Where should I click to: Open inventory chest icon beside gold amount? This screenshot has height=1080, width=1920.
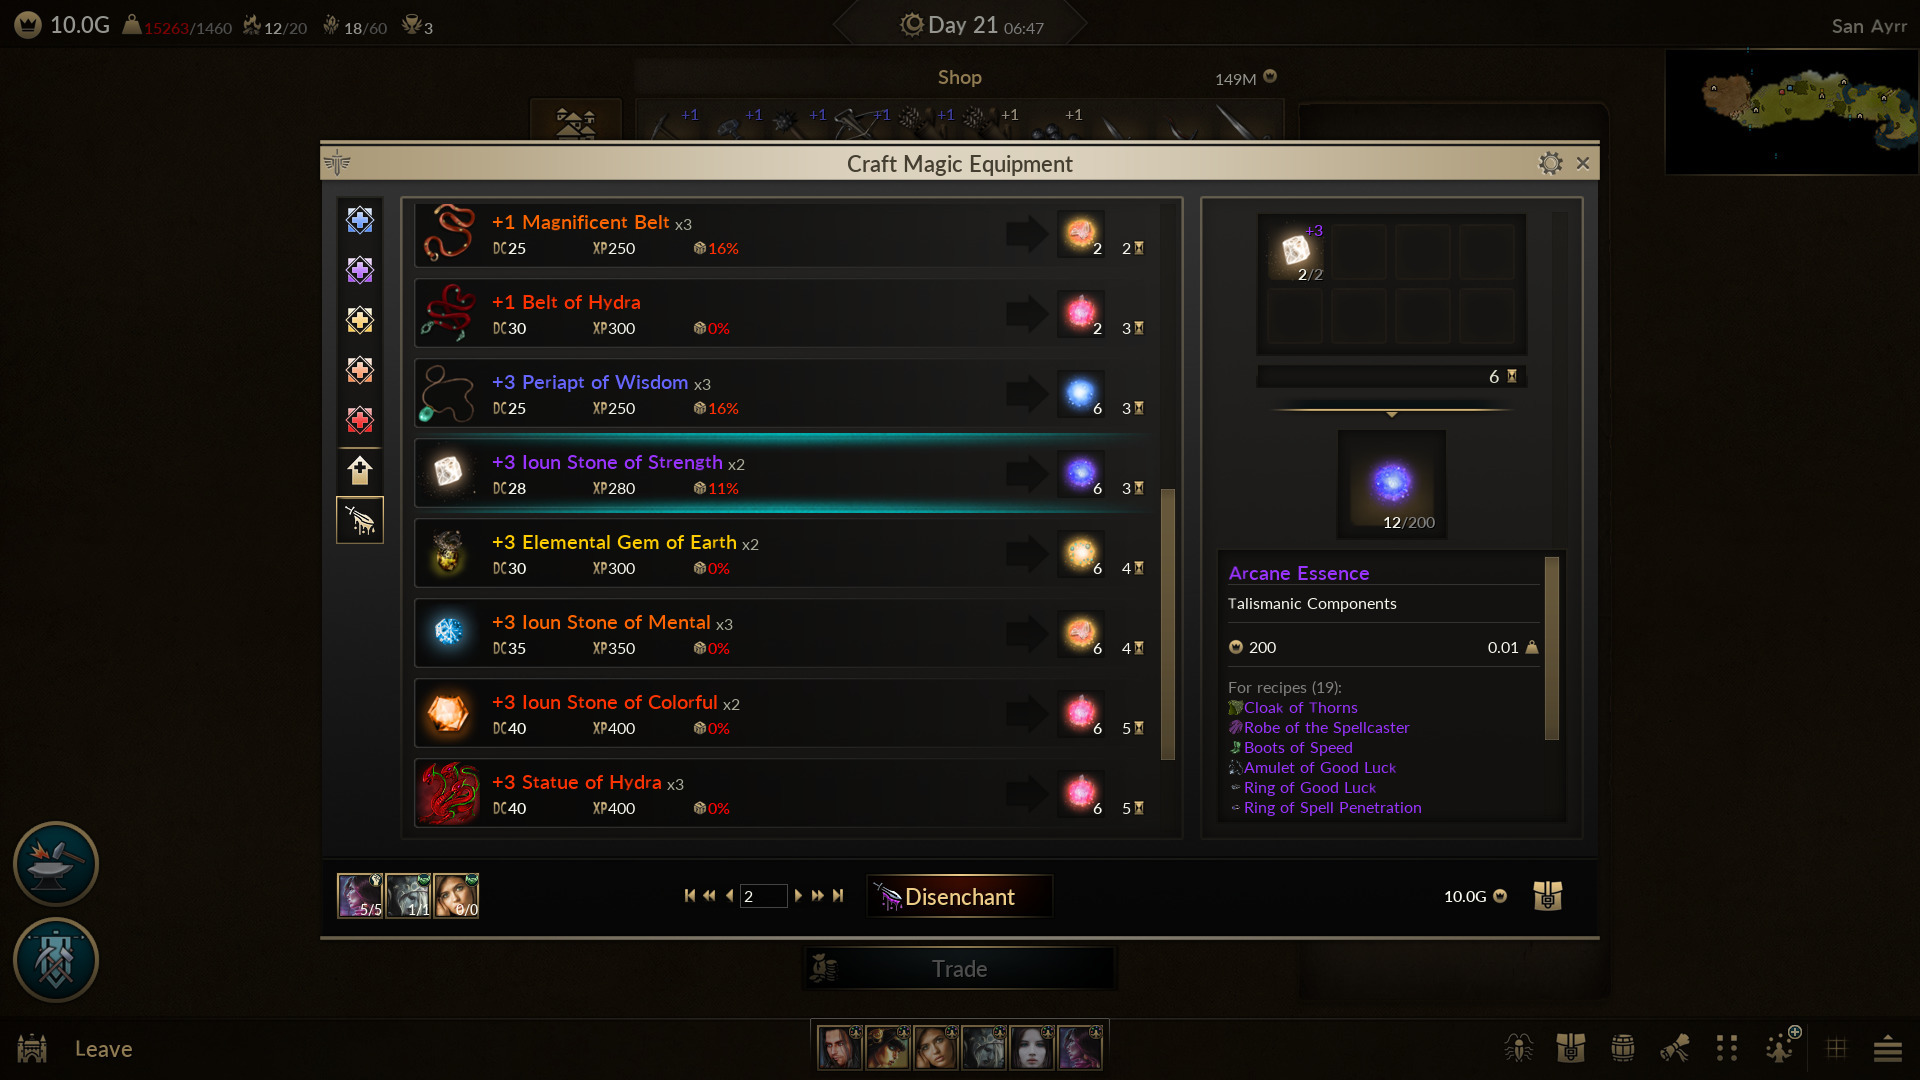[1547, 896]
